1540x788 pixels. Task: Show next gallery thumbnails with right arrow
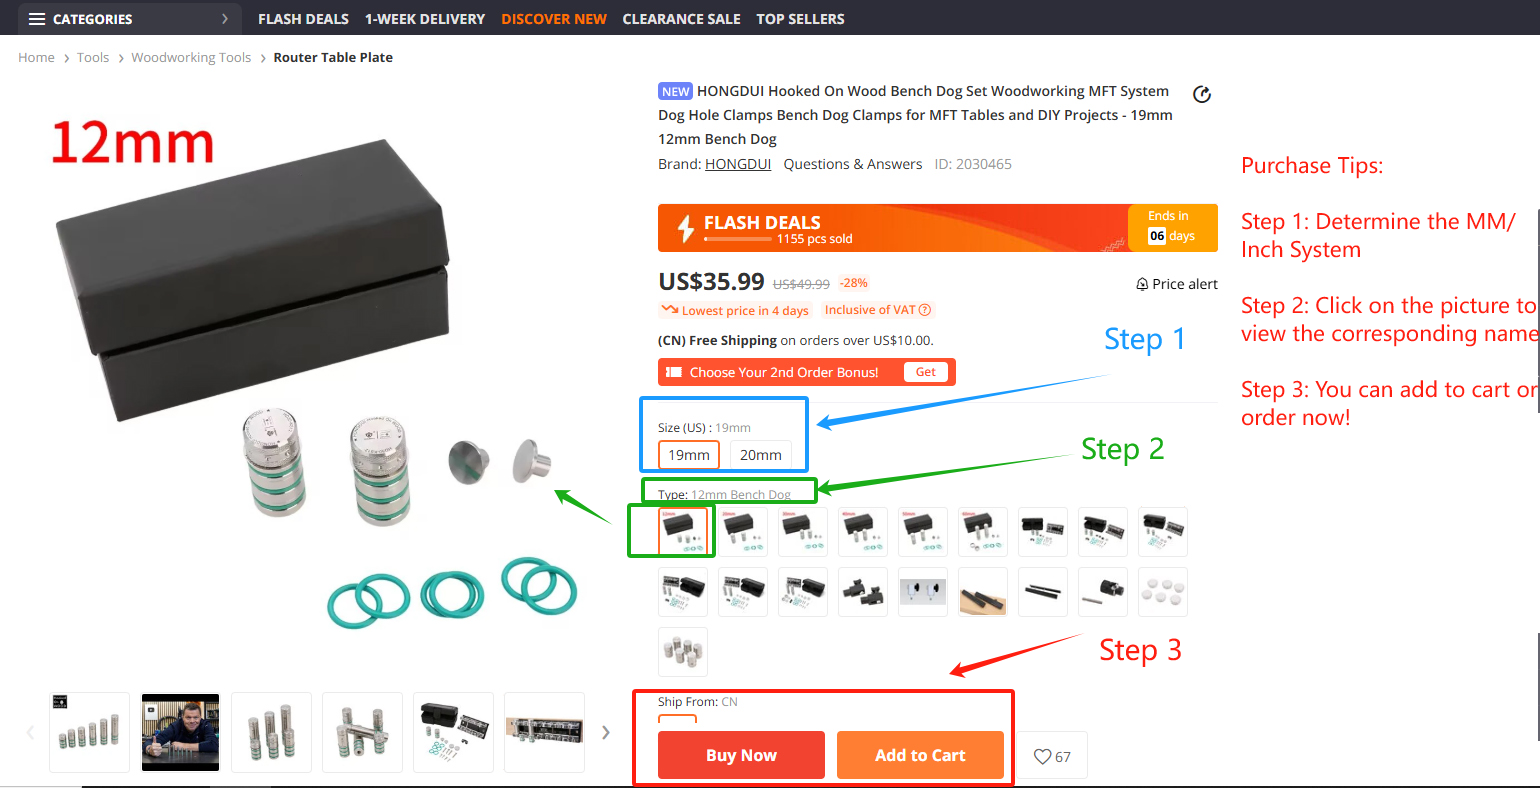(605, 732)
